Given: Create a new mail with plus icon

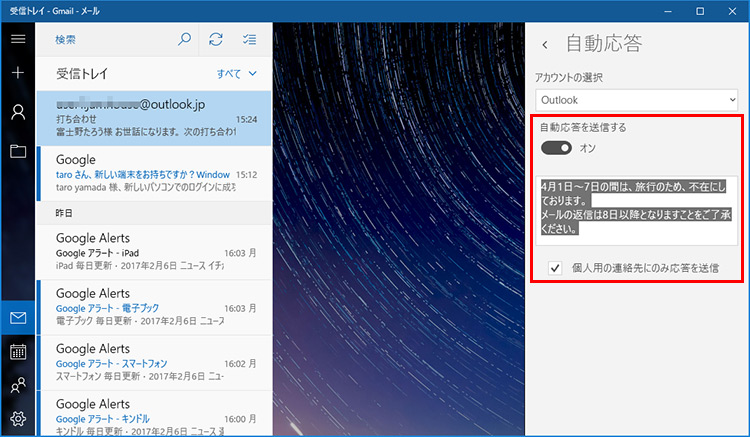Looking at the screenshot, I should point(18,73).
